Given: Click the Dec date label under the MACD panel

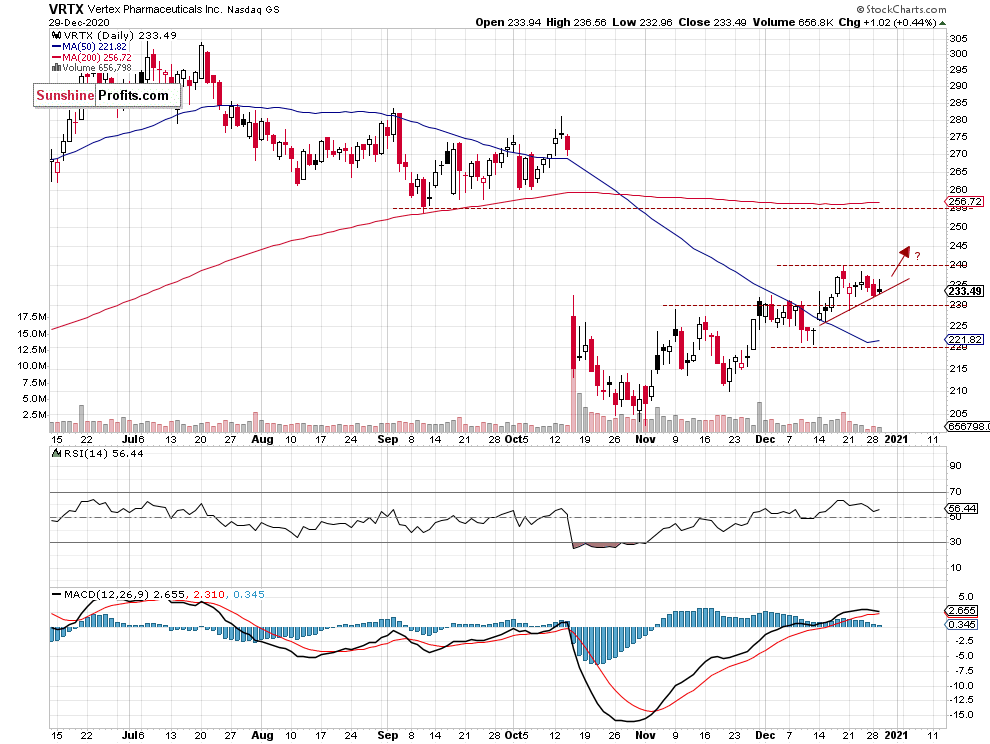Looking at the screenshot, I should tap(765, 735).
